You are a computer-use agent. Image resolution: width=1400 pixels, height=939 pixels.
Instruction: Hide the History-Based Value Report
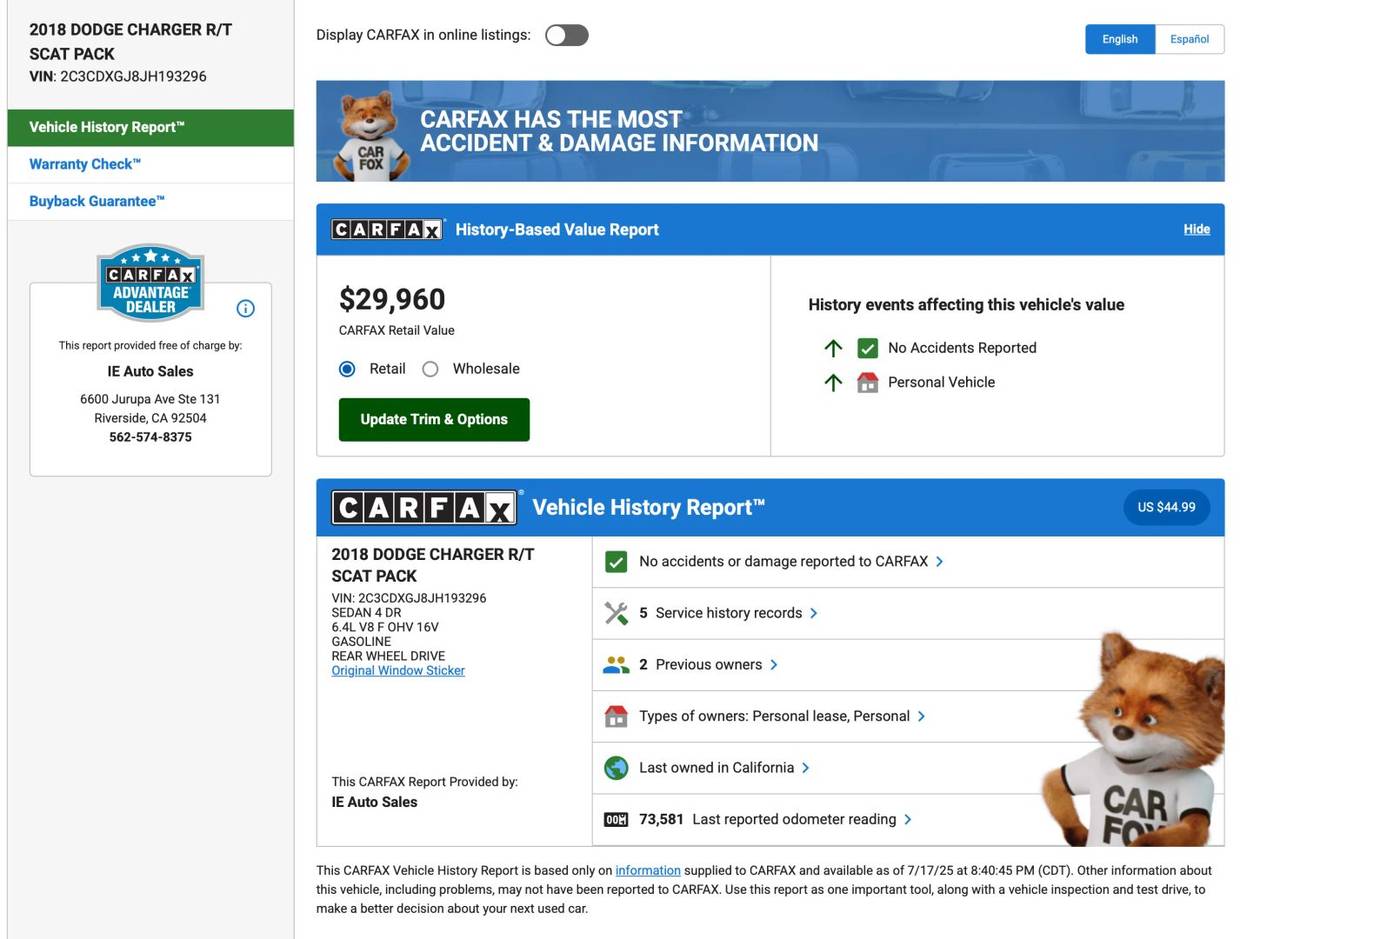pyautogui.click(x=1196, y=230)
